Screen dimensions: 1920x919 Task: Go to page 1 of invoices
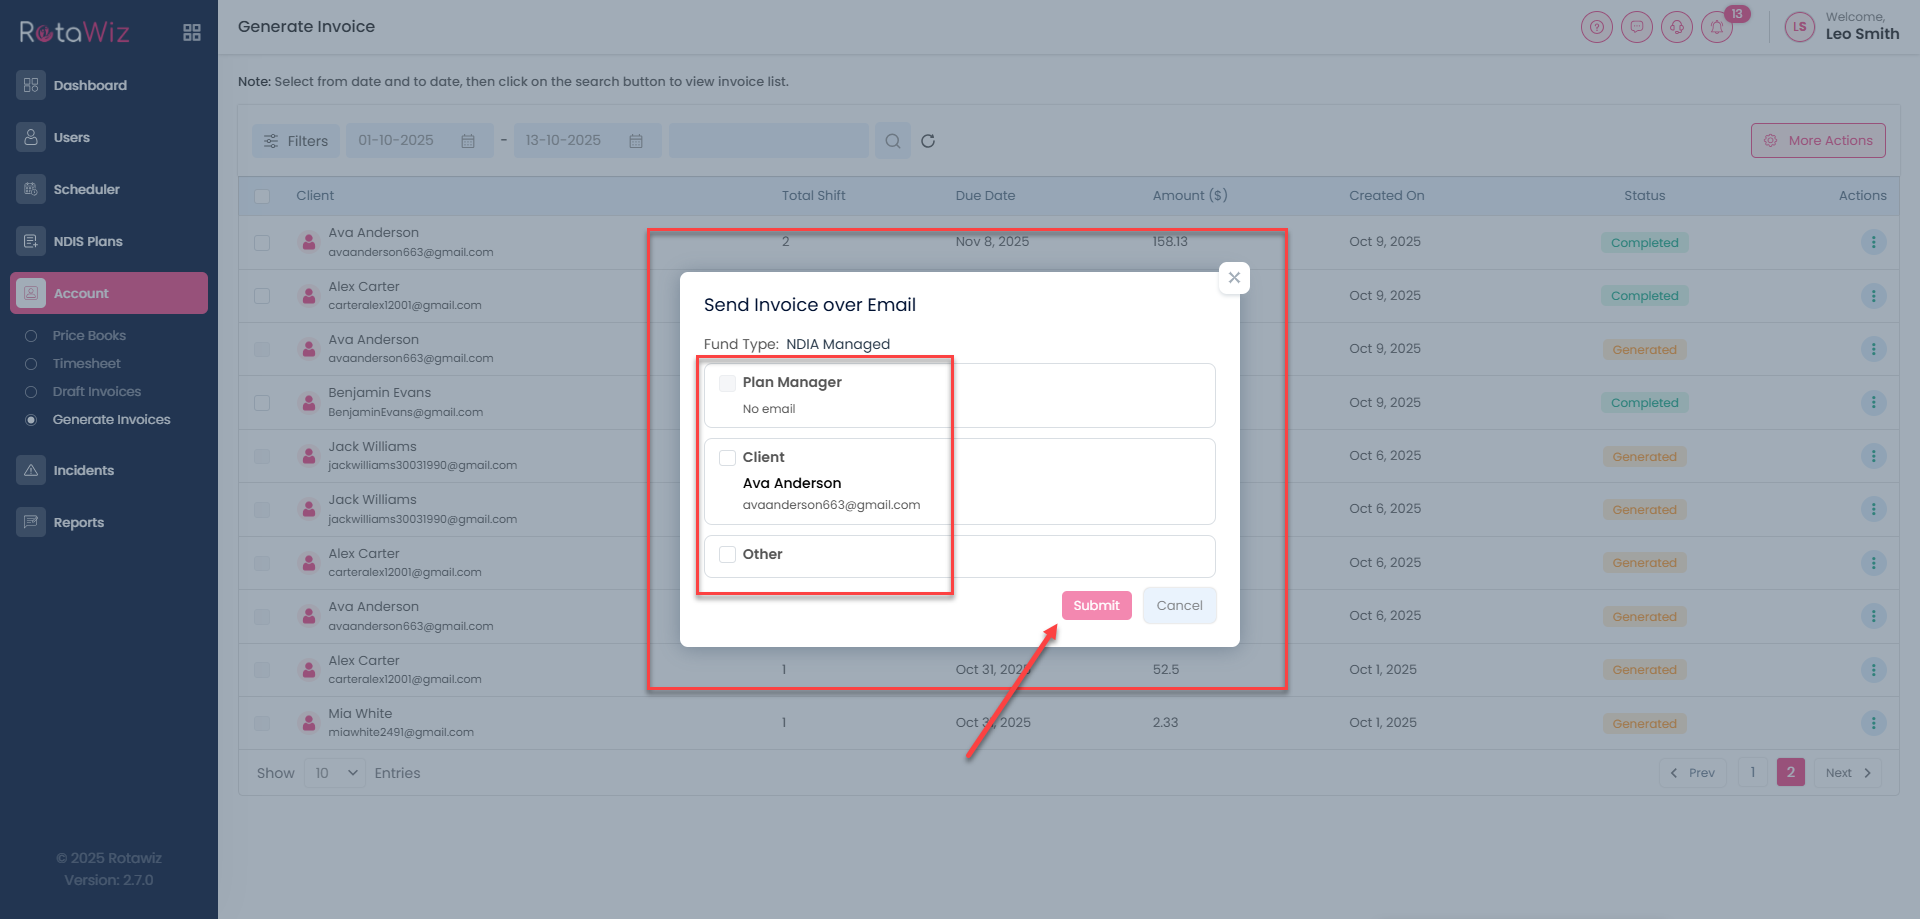[1752, 773]
